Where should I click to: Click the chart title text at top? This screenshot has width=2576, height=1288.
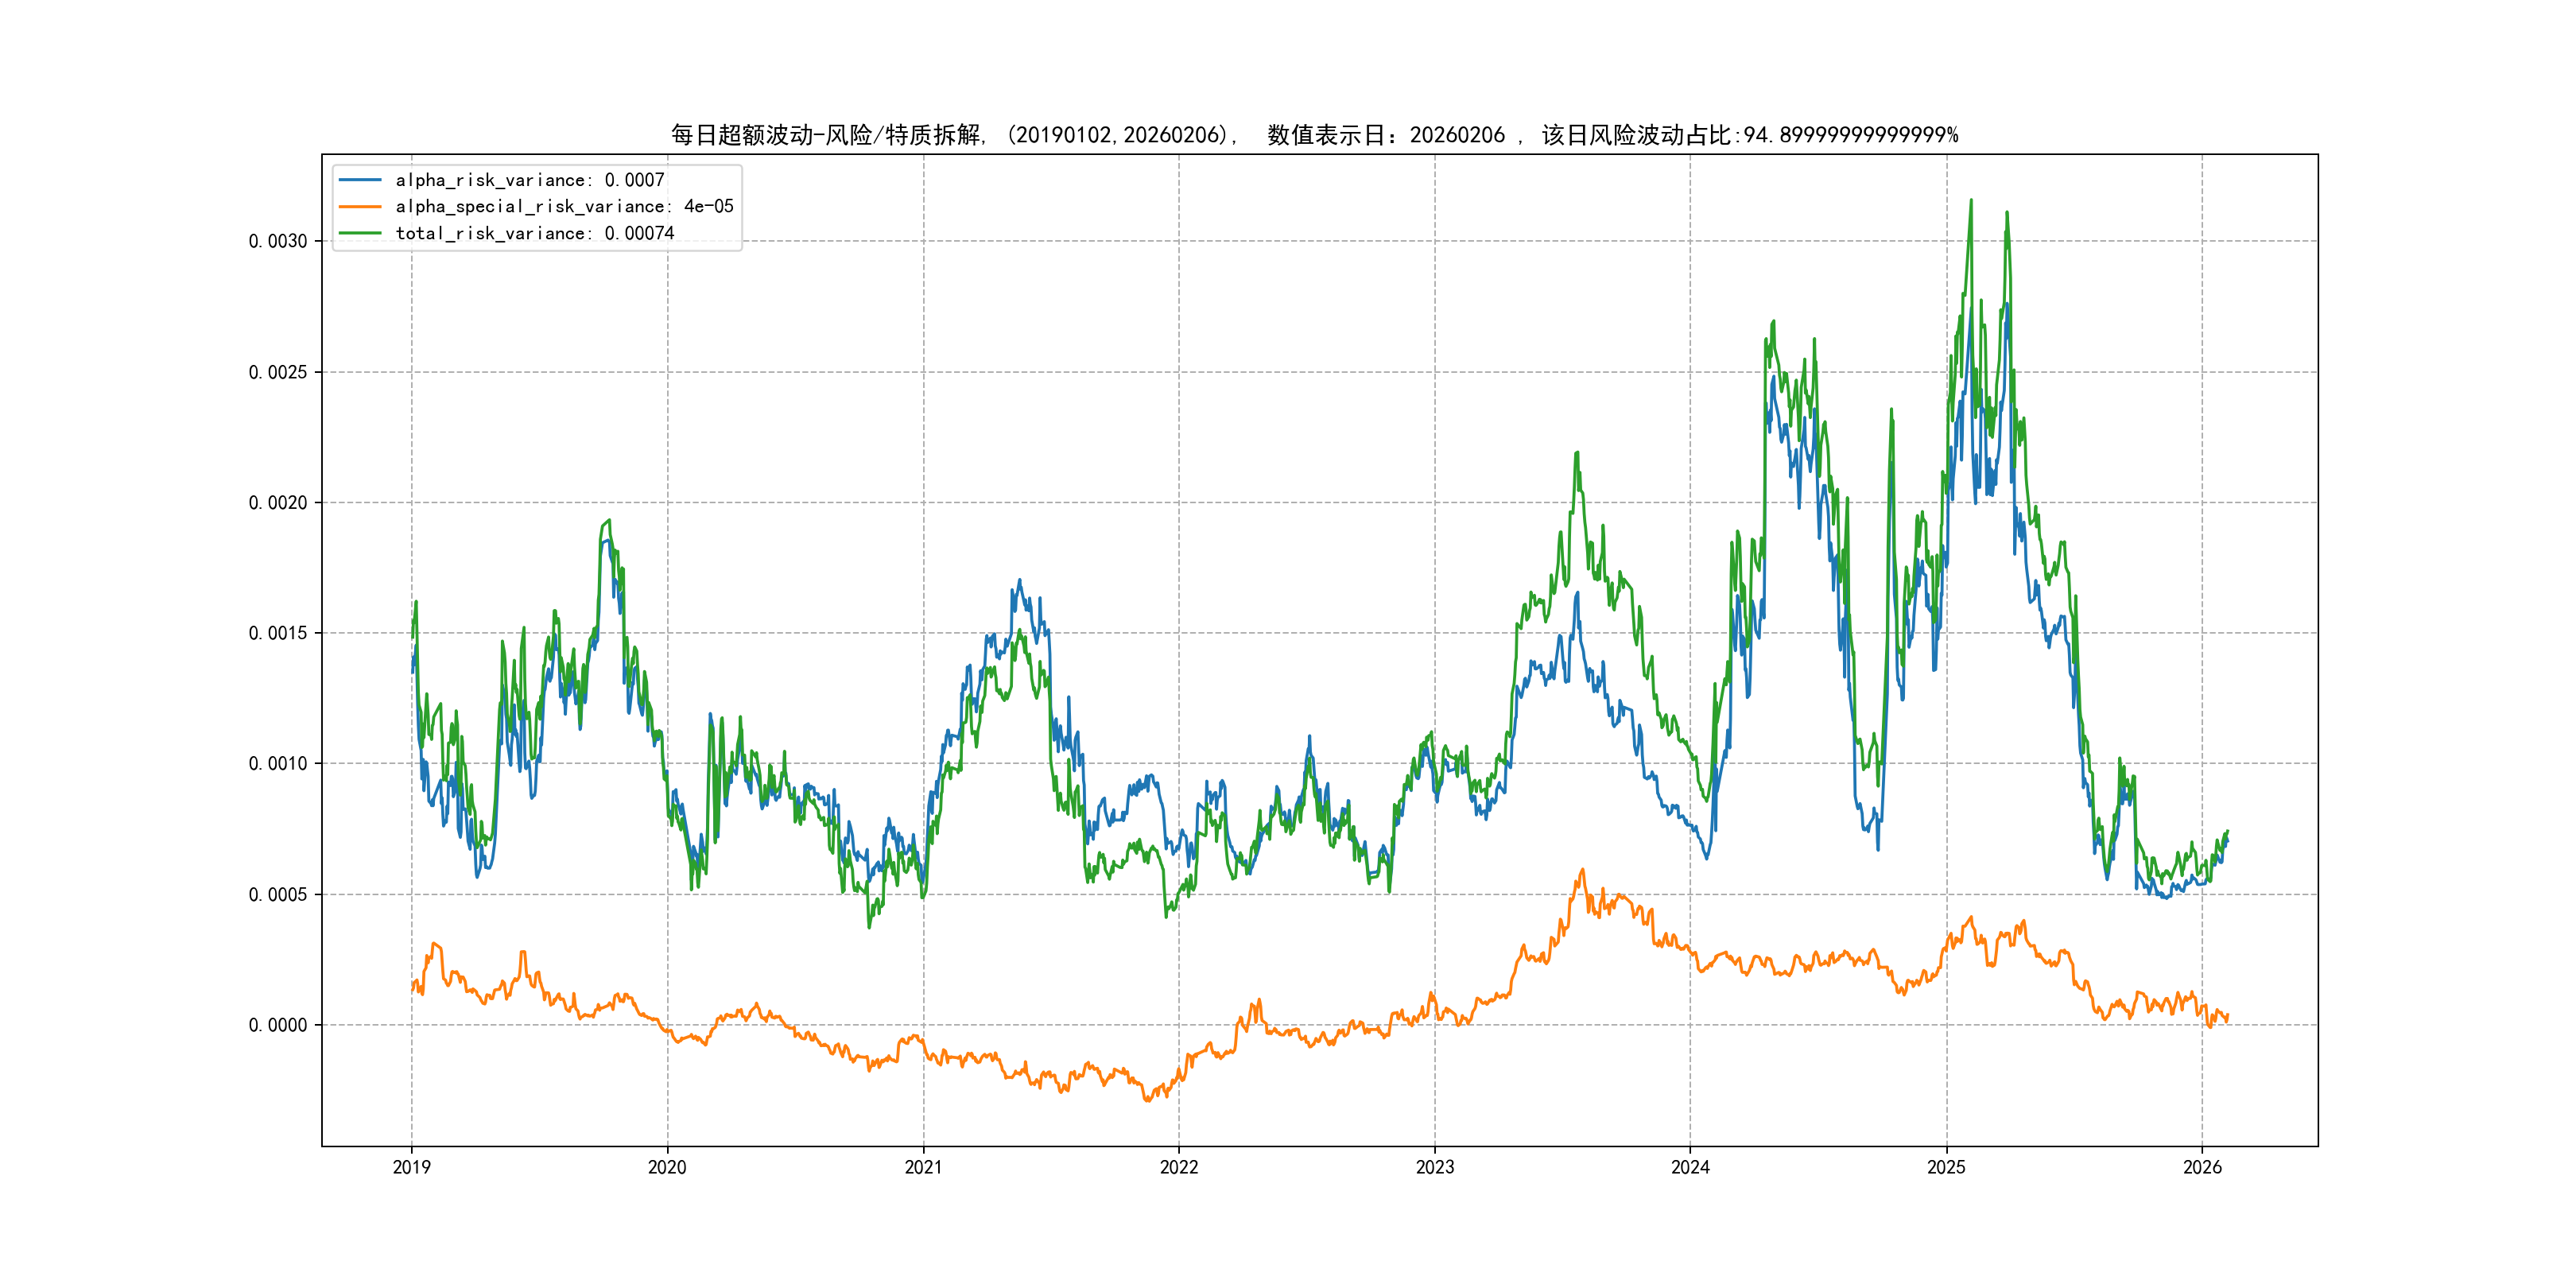pyautogui.click(x=1314, y=135)
